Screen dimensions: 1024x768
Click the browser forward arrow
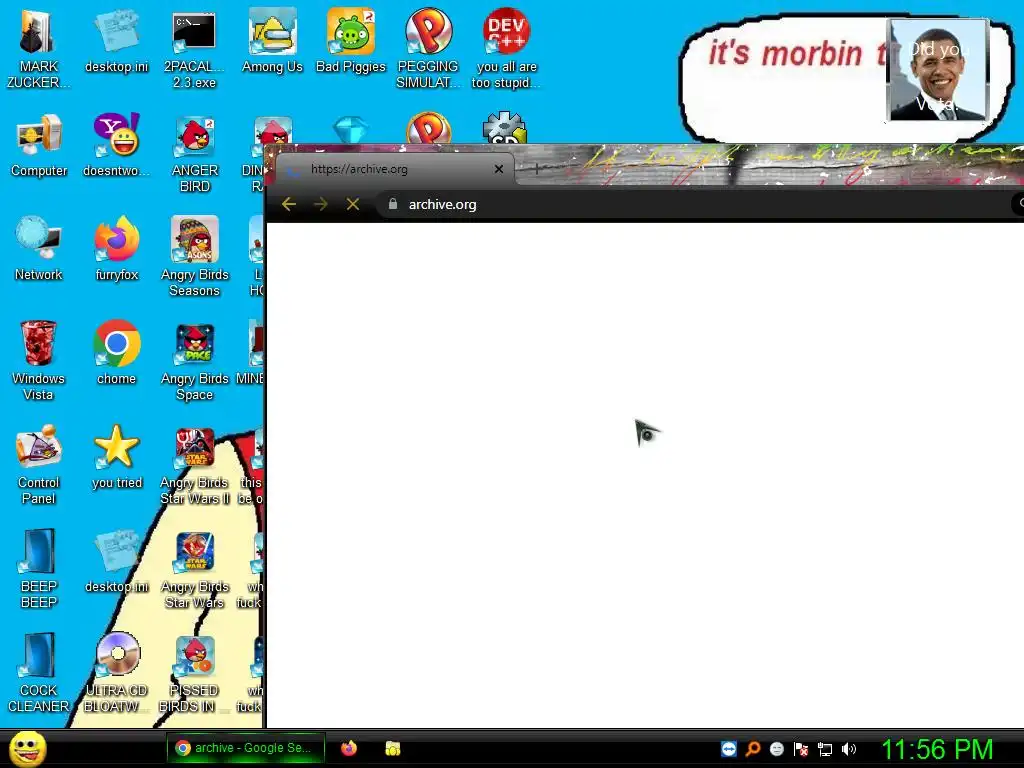tap(321, 204)
